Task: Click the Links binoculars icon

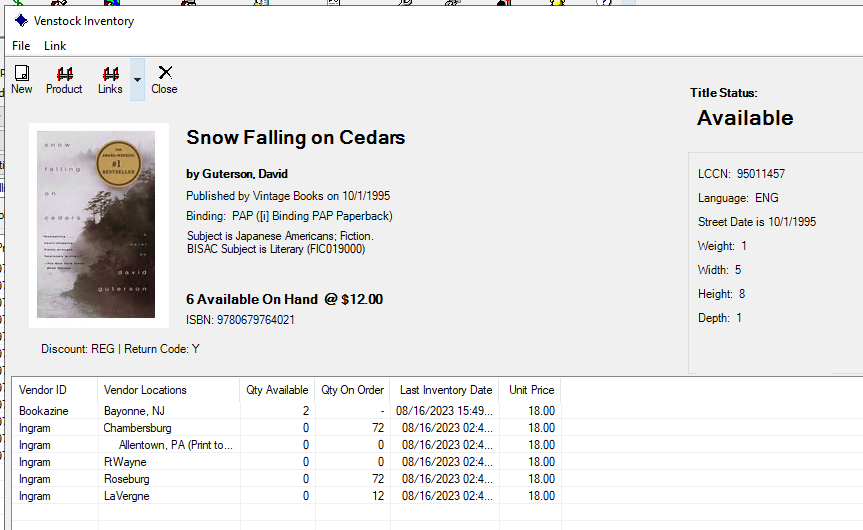Action: click(111, 74)
